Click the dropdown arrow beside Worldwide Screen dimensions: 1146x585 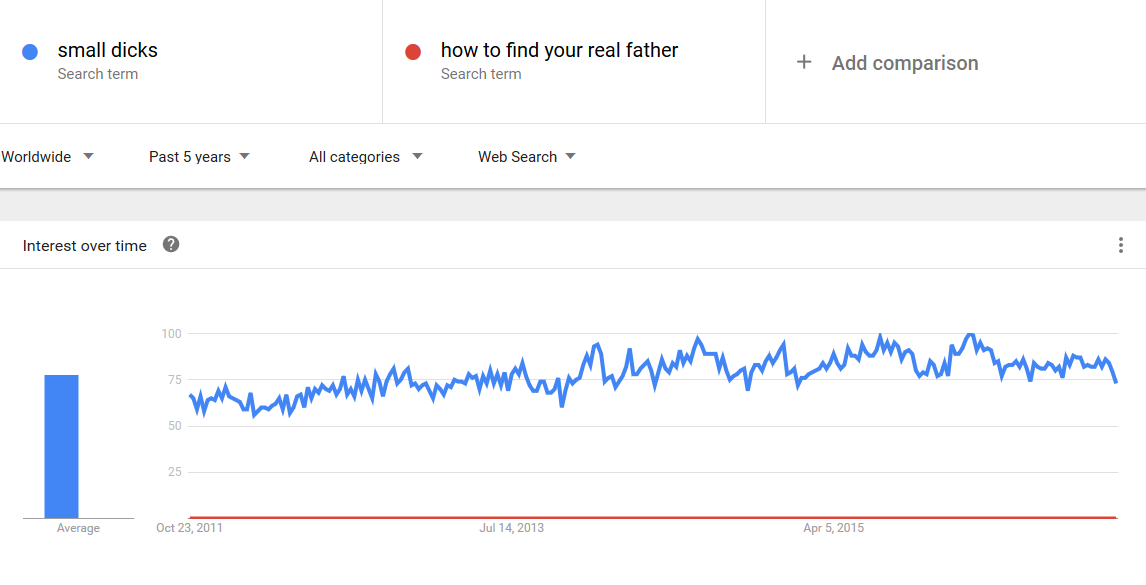pyautogui.click(x=88, y=156)
